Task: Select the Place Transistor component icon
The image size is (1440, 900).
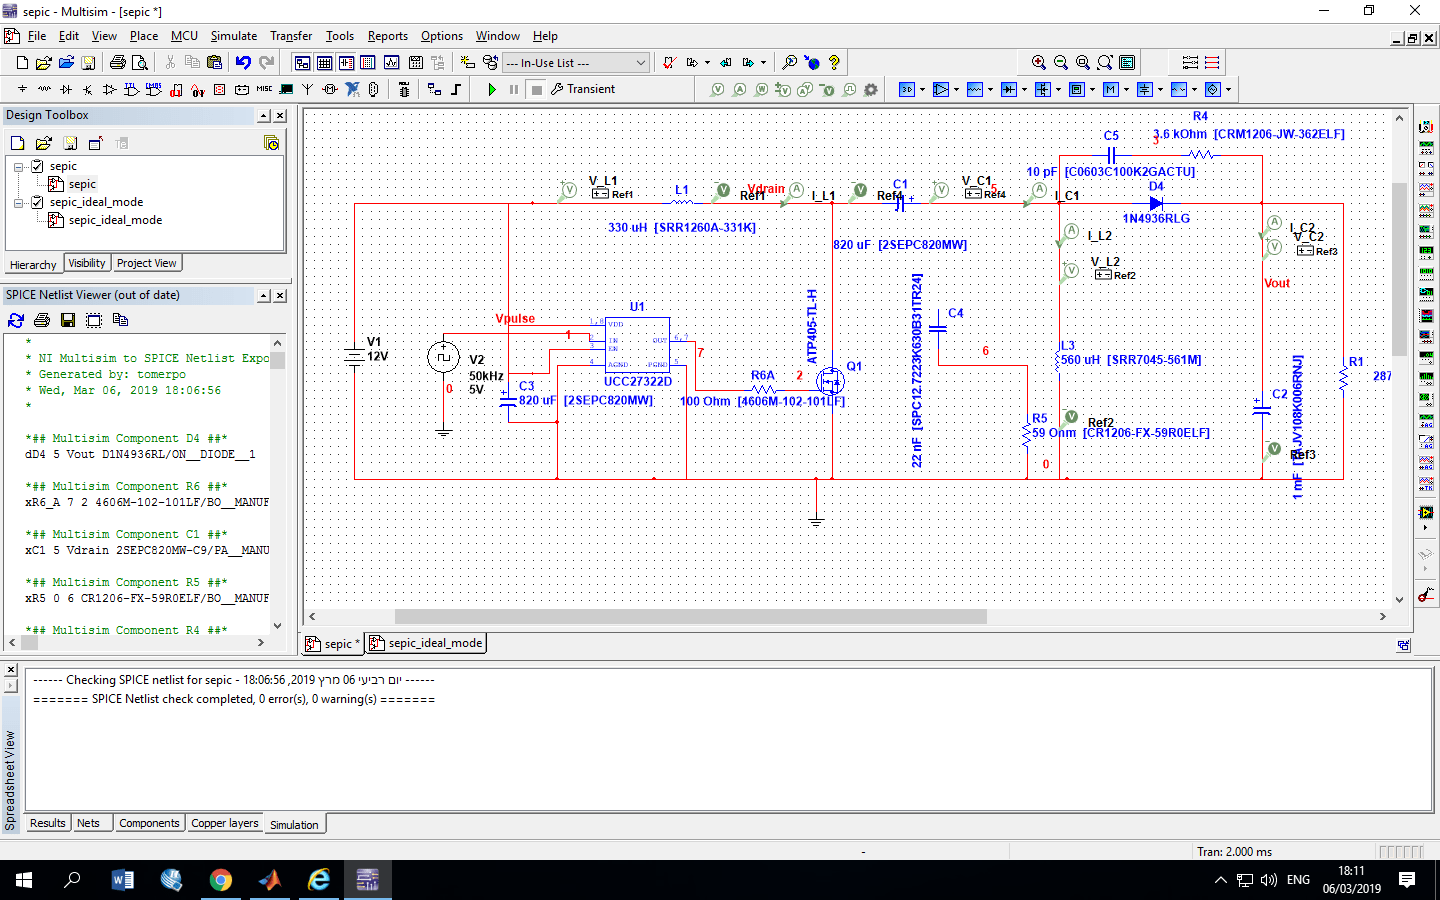Action: click(87, 89)
